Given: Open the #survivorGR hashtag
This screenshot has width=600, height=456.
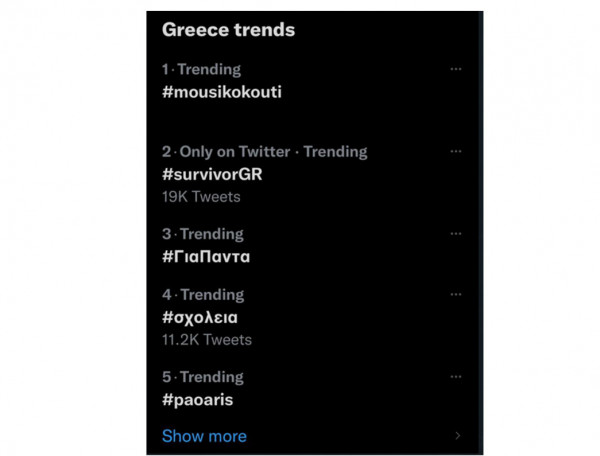Looking at the screenshot, I should pos(212,174).
